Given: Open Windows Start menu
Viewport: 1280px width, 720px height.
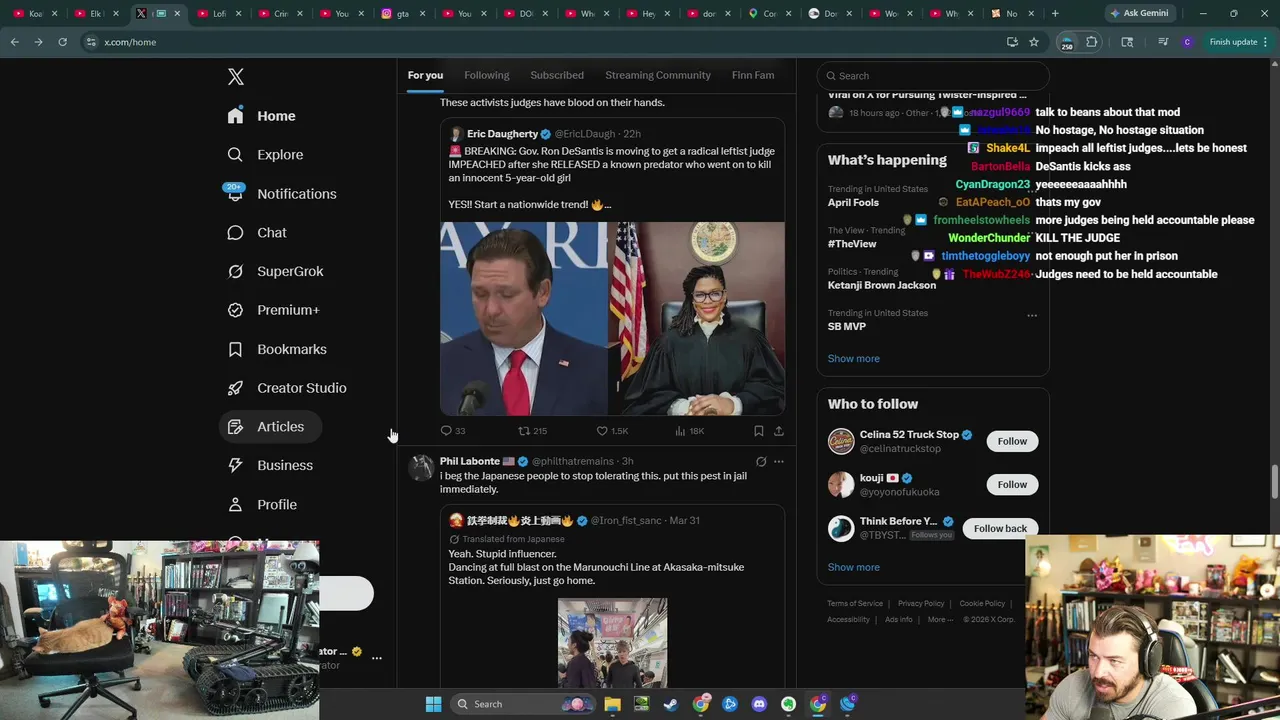Looking at the screenshot, I should tap(433, 704).
